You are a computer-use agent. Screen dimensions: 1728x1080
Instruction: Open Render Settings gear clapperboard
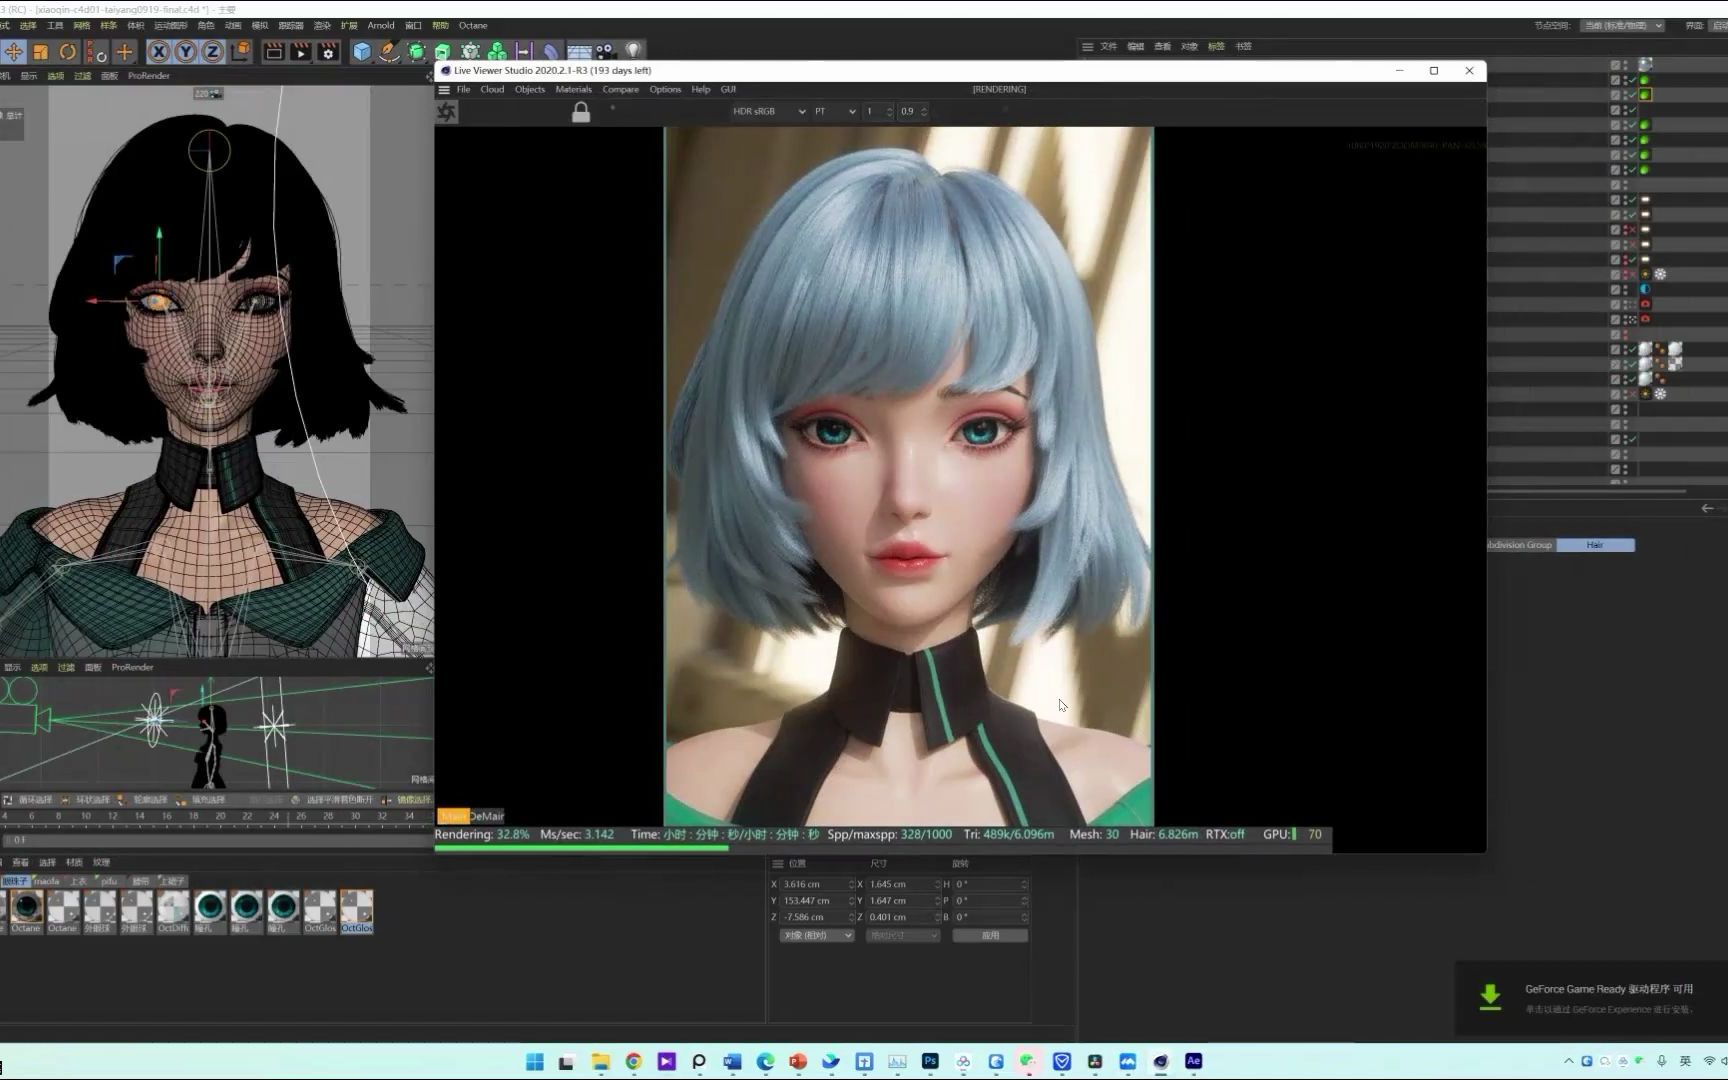click(328, 52)
